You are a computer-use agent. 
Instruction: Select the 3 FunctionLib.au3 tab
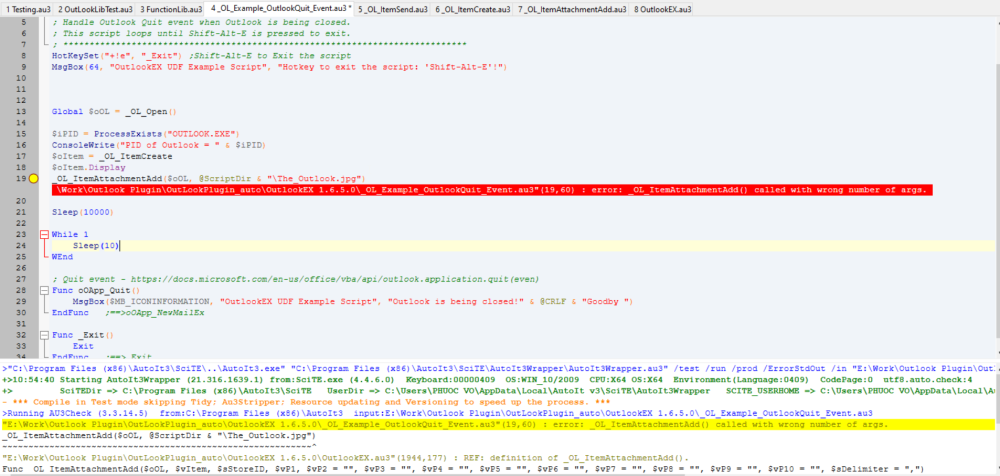click(170, 9)
